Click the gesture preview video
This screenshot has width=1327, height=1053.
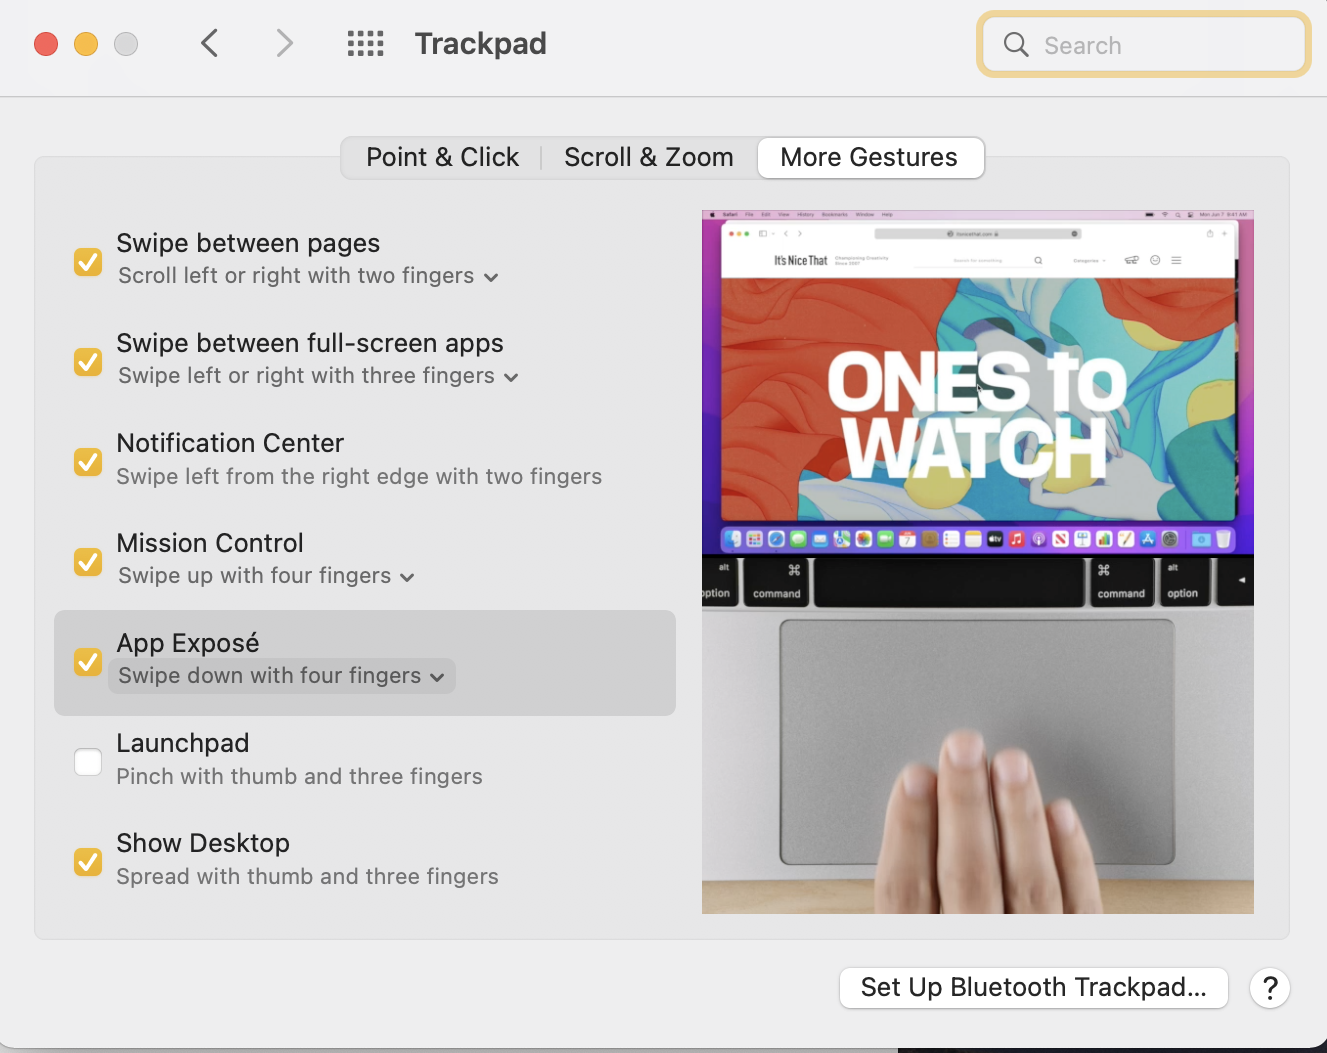pos(978,562)
